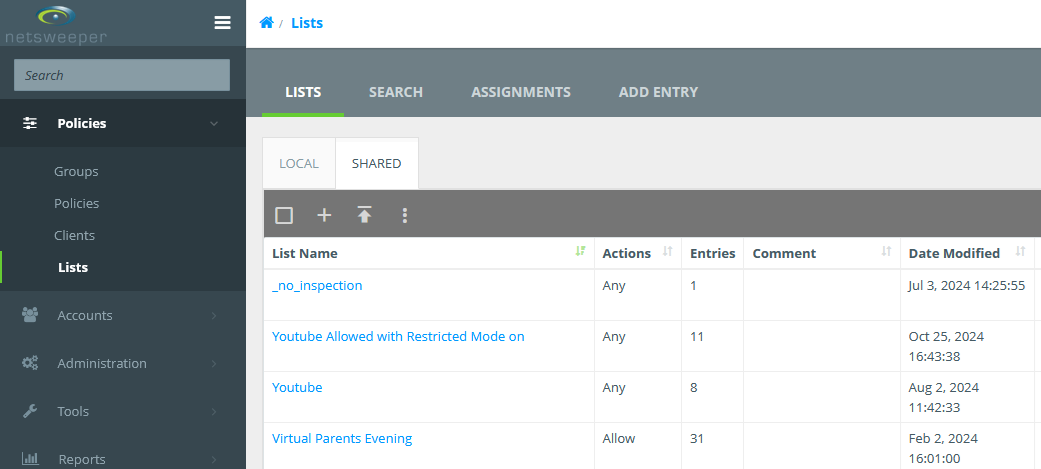Open Groups in the sidebar

pyautogui.click(x=76, y=171)
